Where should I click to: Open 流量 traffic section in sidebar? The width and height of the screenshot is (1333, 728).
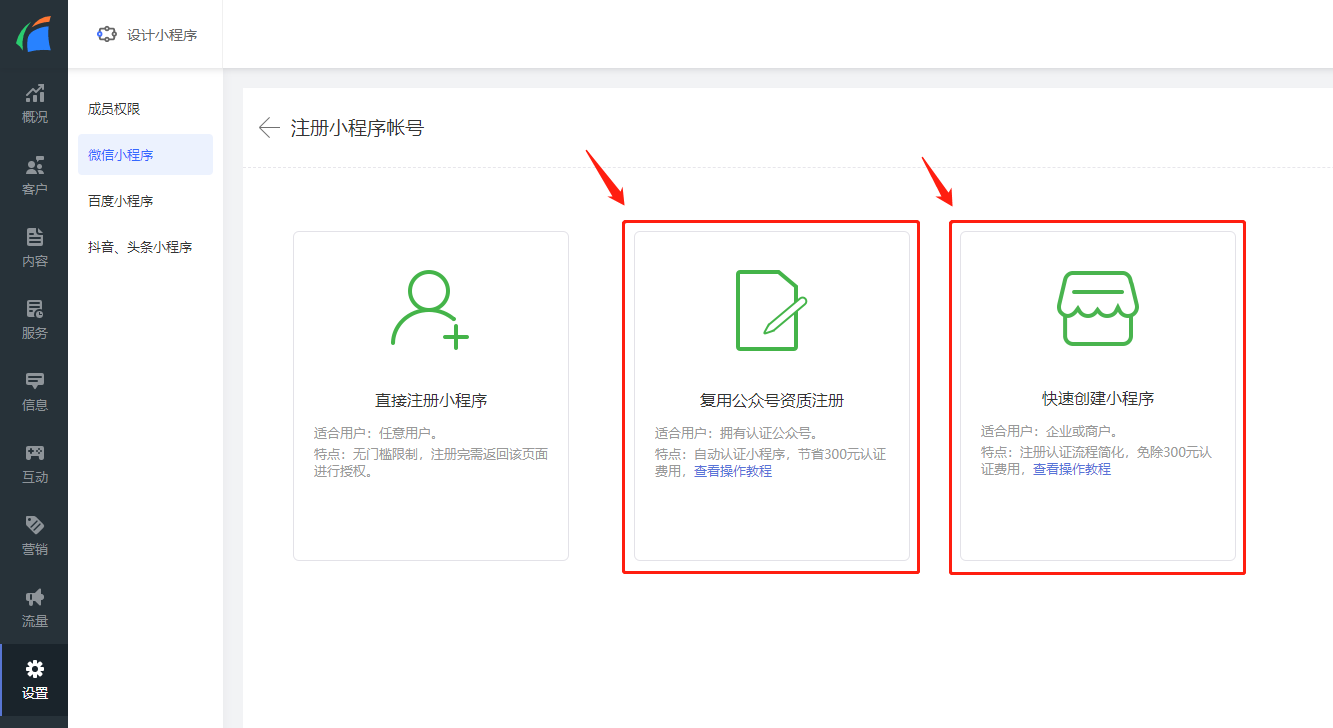pos(34,608)
